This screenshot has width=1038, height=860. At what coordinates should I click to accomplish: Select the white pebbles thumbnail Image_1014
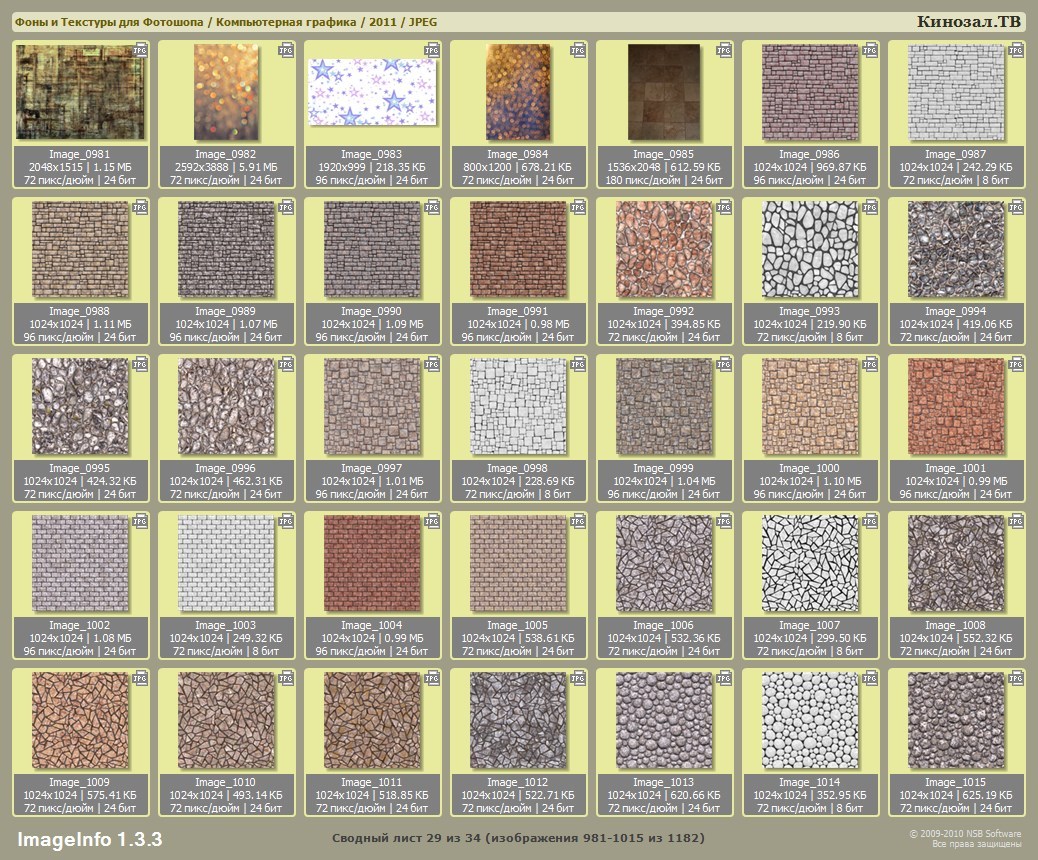810,720
